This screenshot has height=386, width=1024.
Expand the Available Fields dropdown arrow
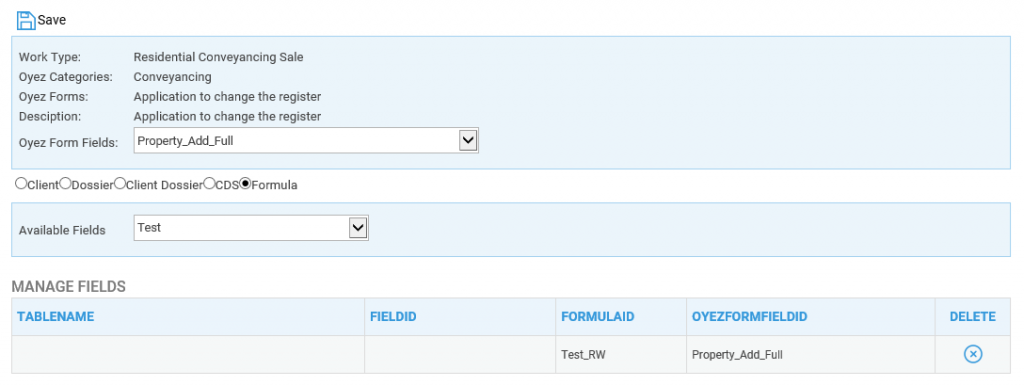tap(358, 228)
